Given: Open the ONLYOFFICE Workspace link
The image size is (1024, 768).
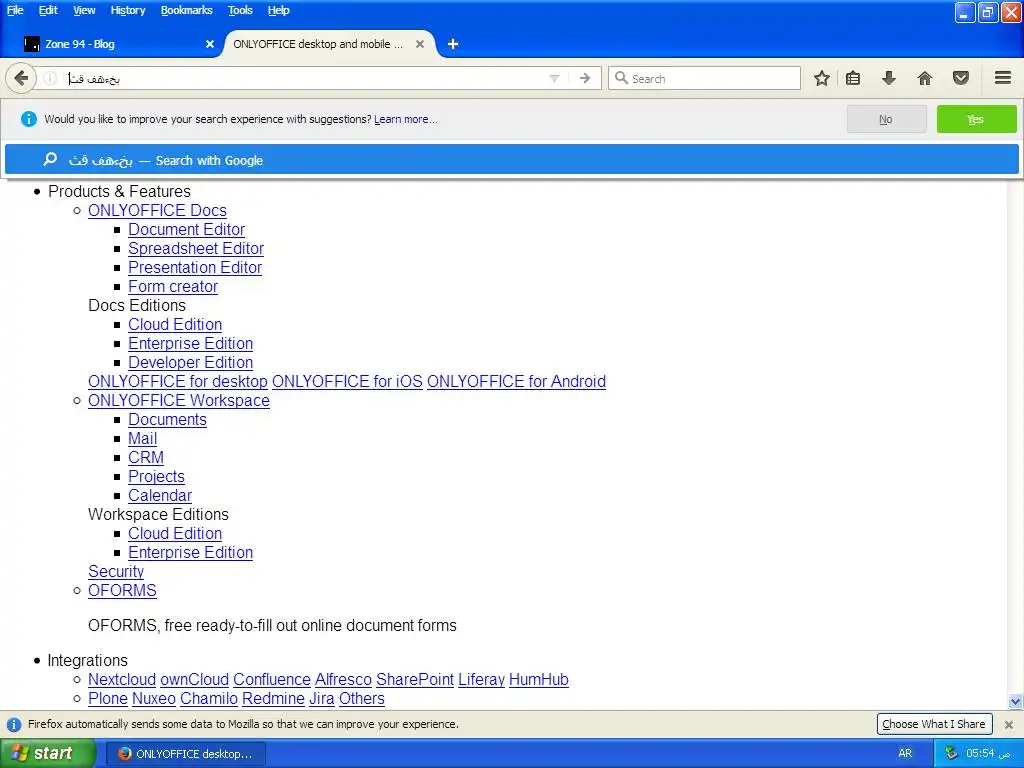Looking at the screenshot, I should (179, 400).
